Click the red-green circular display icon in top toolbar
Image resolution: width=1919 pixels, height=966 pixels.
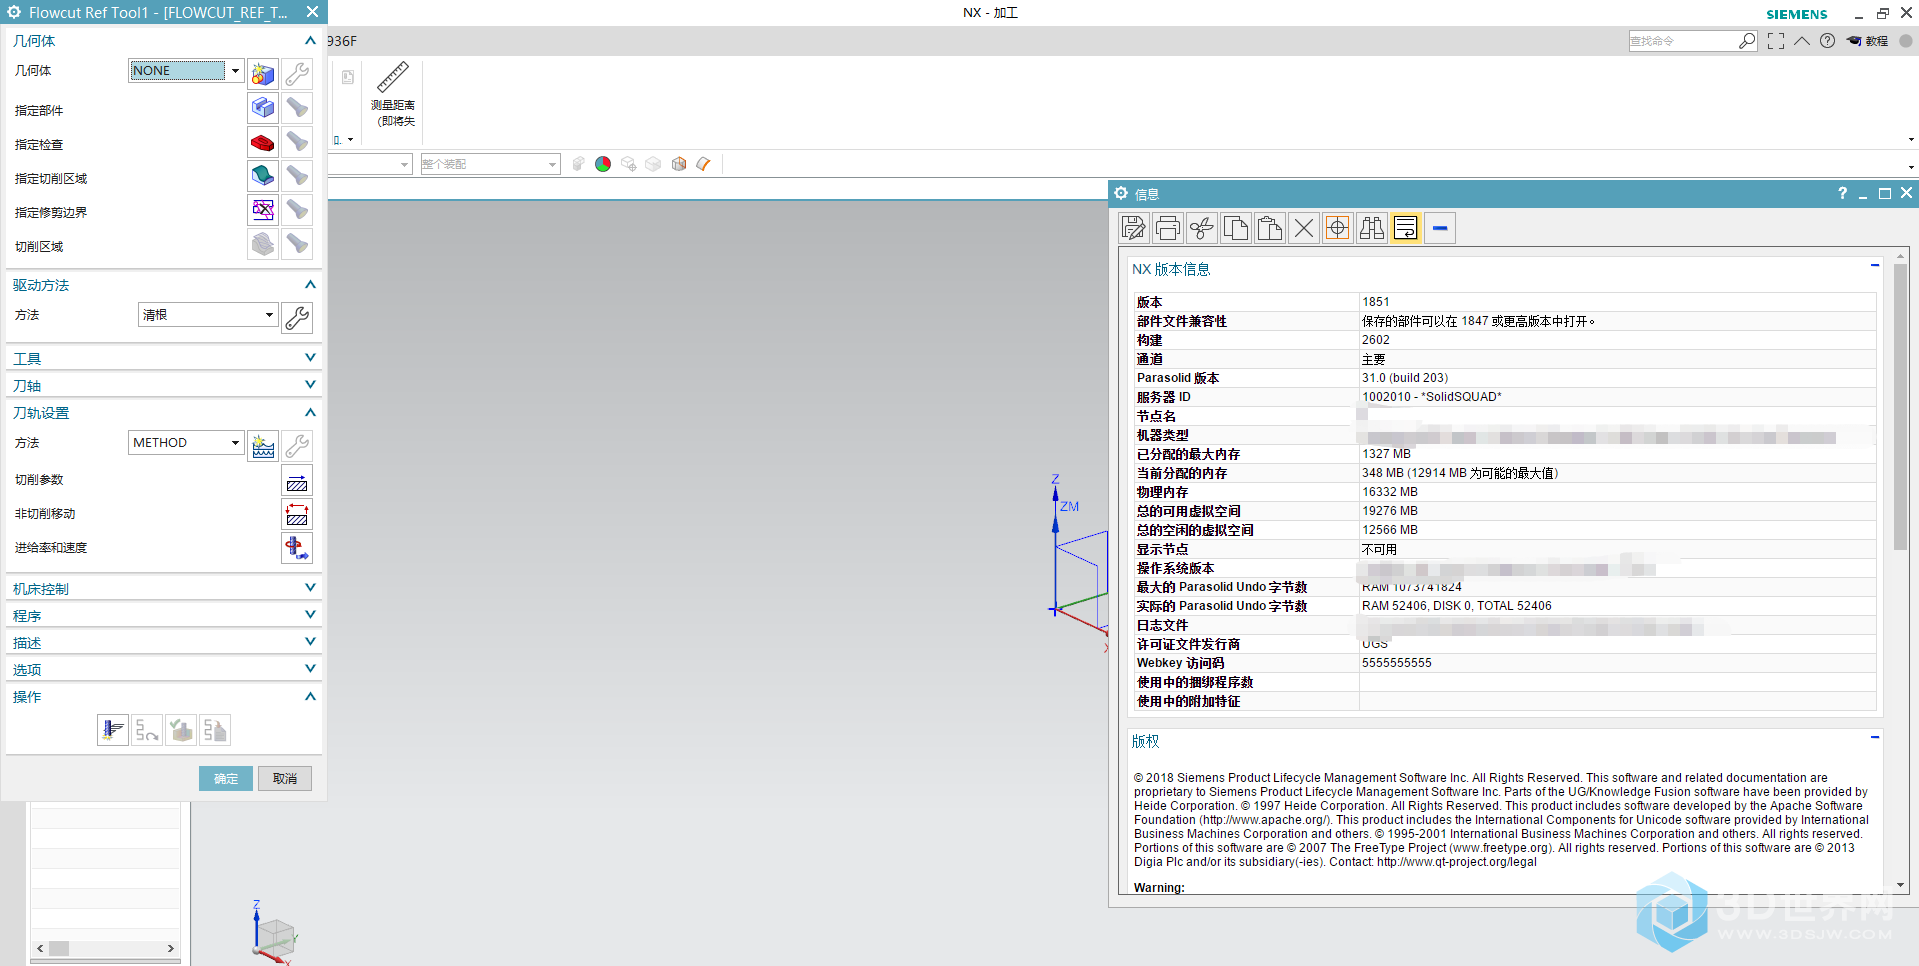[x=603, y=164]
